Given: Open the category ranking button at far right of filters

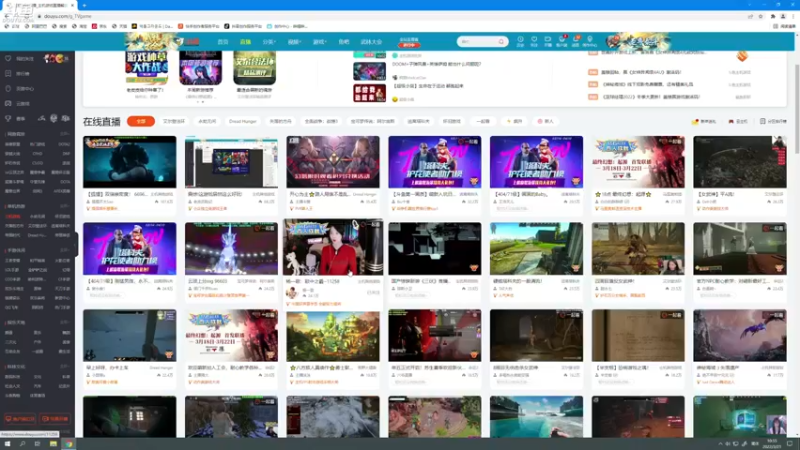Looking at the screenshot, I should 773,121.
